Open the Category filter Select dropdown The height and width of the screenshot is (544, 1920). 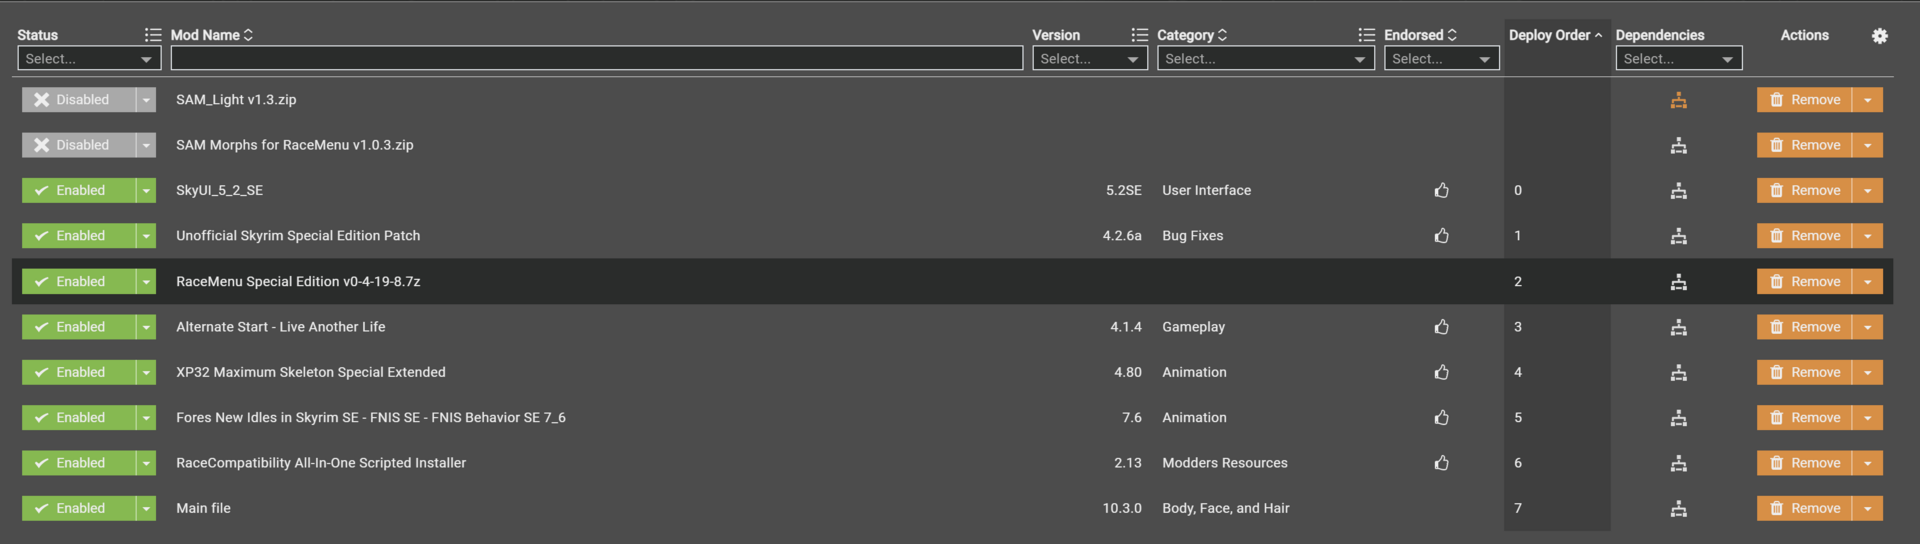click(1263, 59)
